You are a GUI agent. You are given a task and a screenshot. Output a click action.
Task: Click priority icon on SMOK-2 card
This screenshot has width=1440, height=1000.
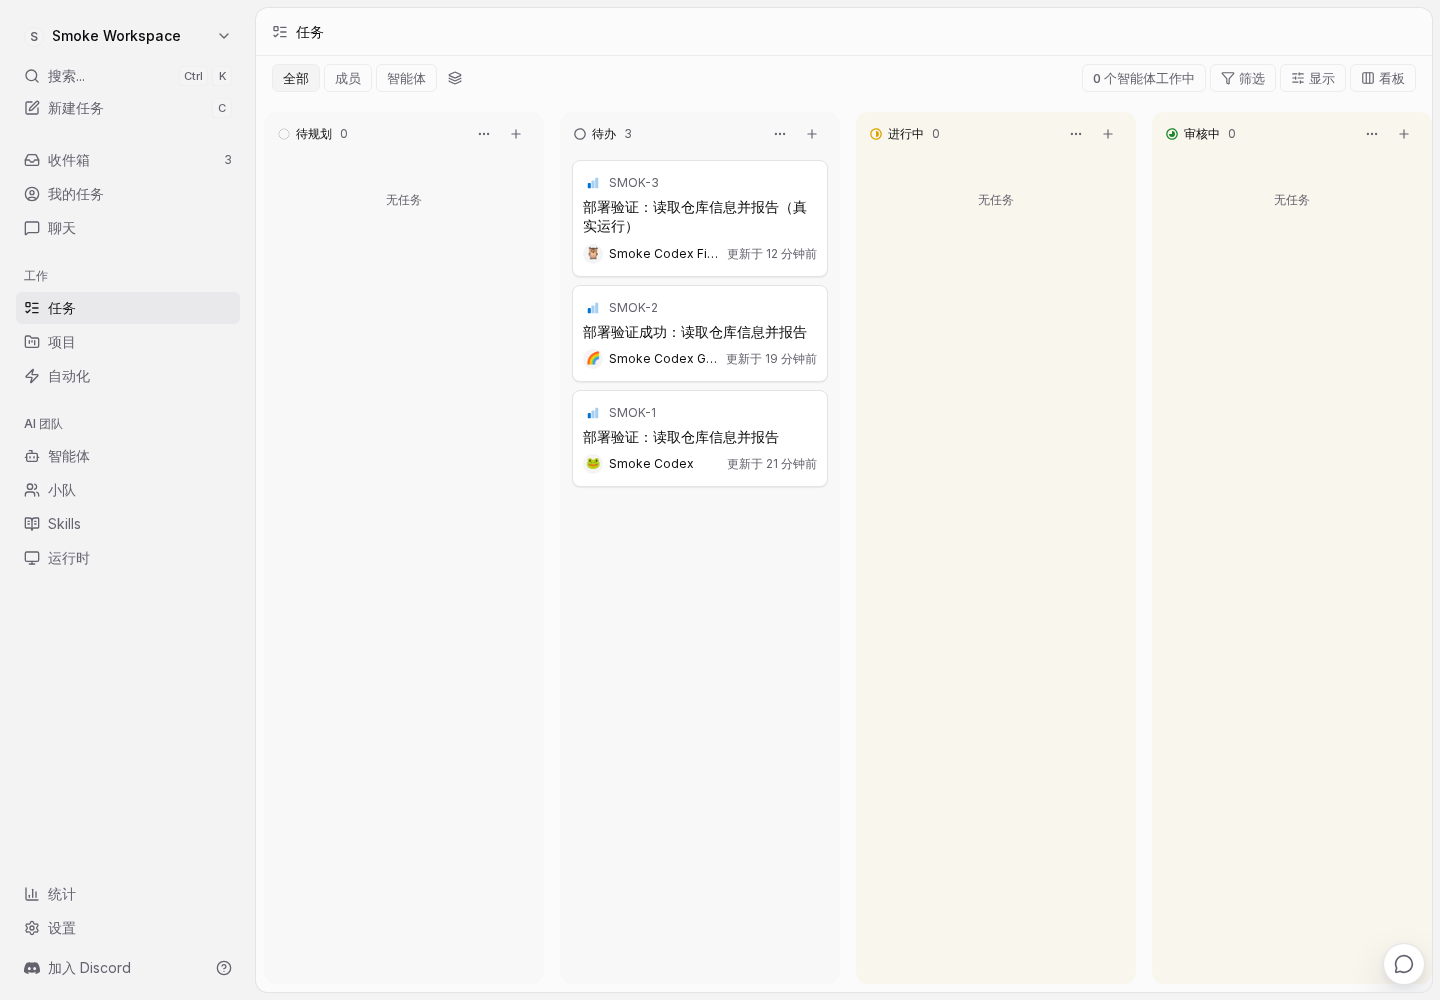coord(593,308)
